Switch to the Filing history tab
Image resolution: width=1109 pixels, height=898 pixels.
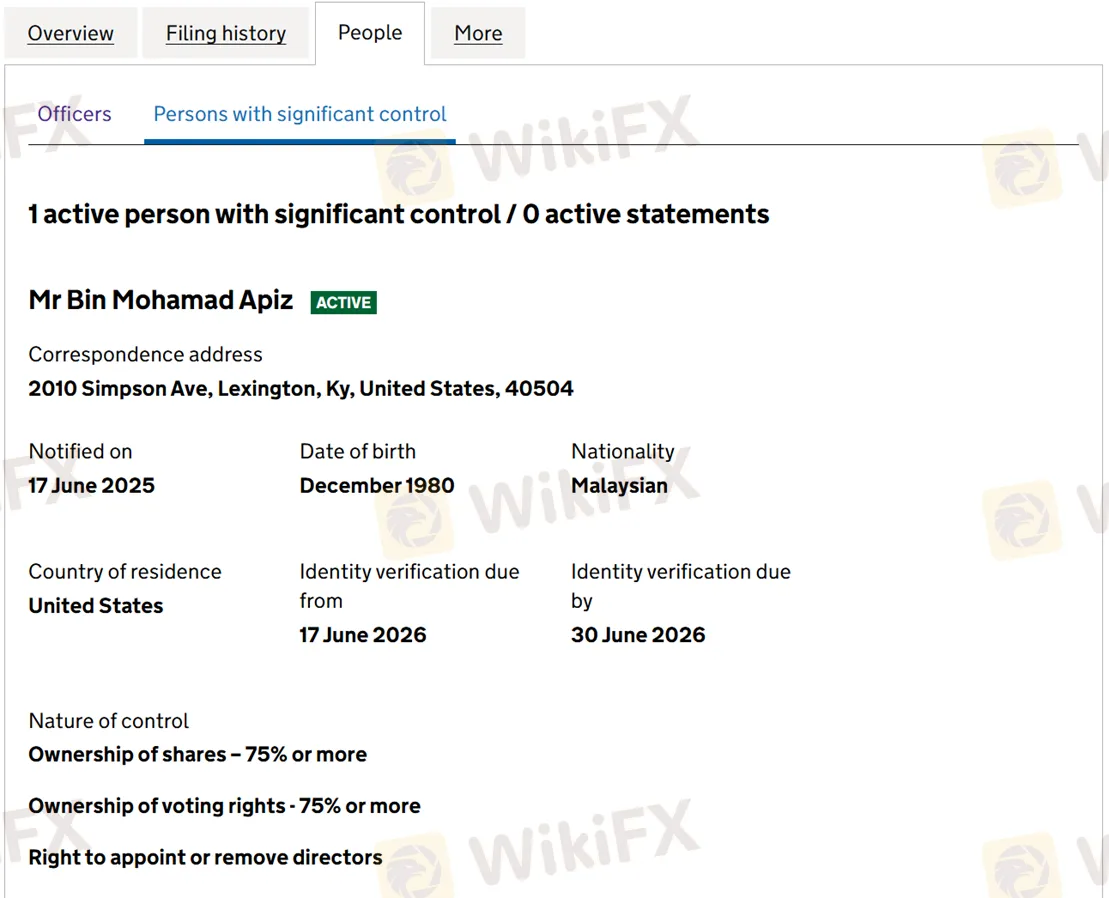point(226,34)
